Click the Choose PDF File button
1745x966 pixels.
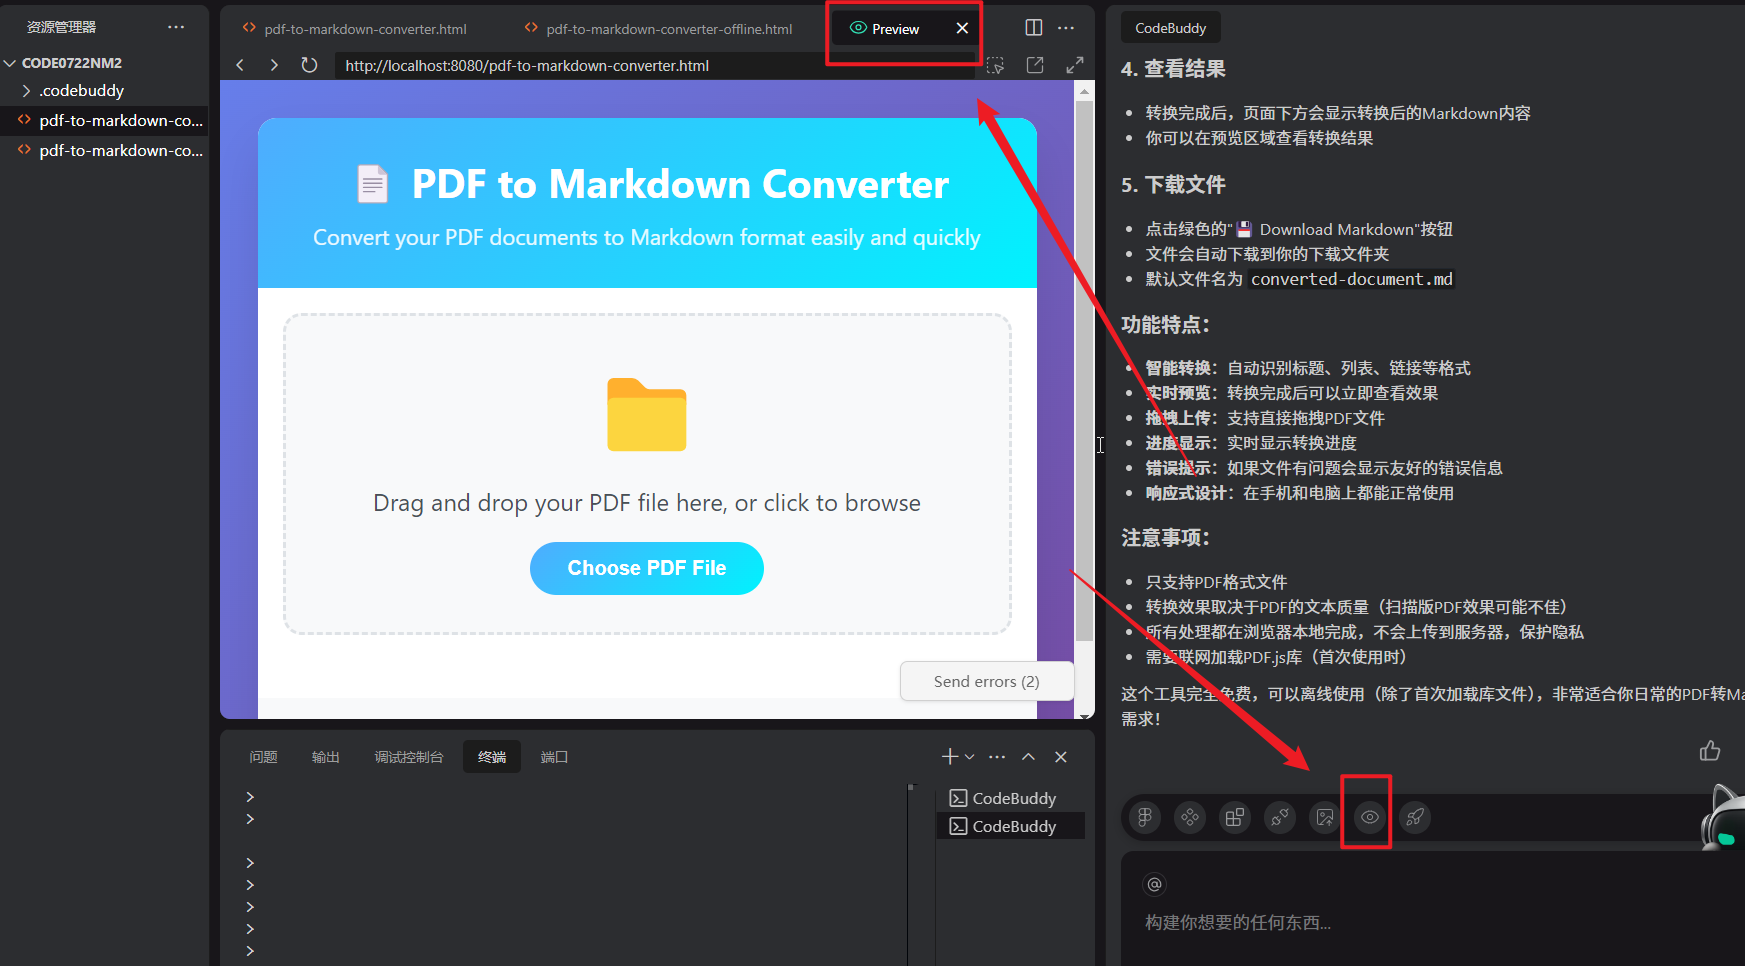click(x=647, y=568)
